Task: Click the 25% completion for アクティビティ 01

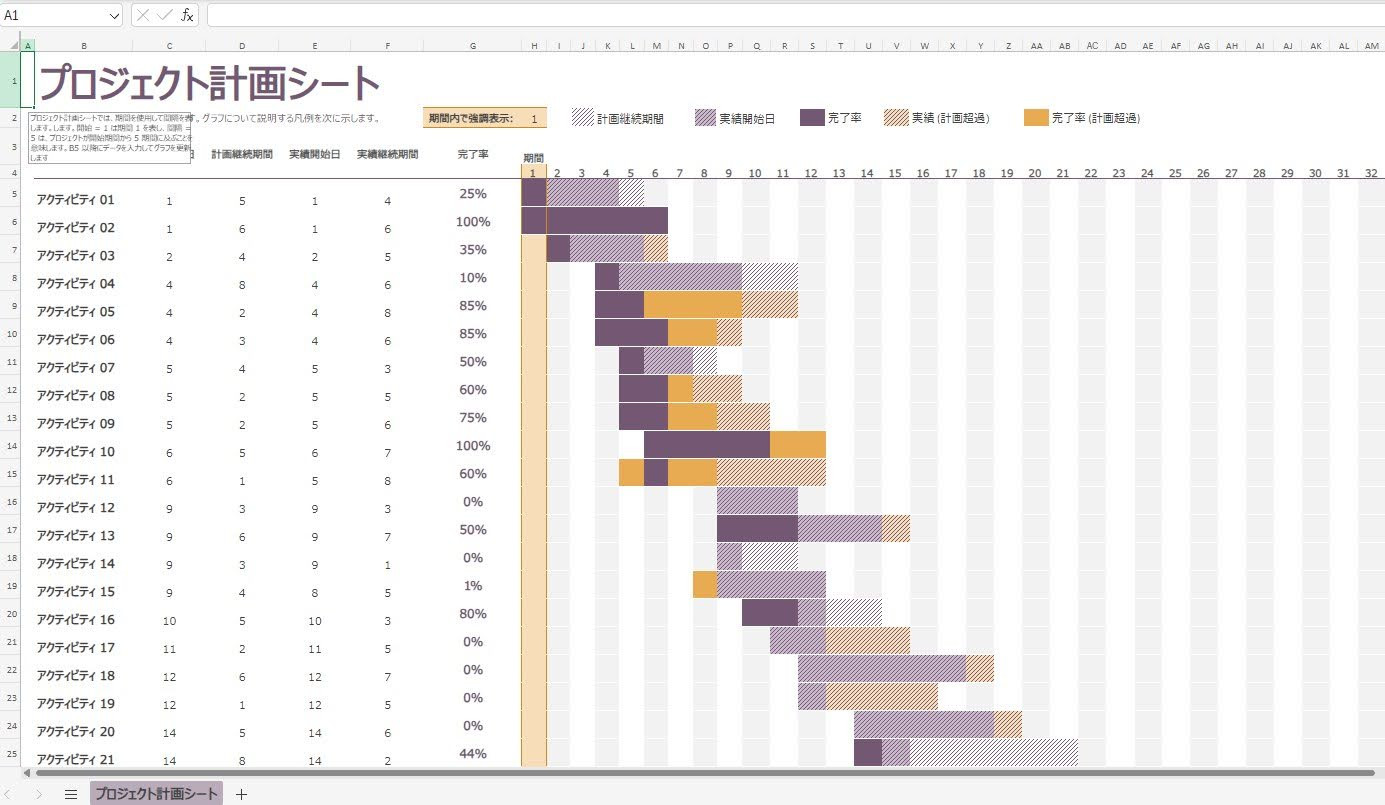Action: click(x=473, y=194)
